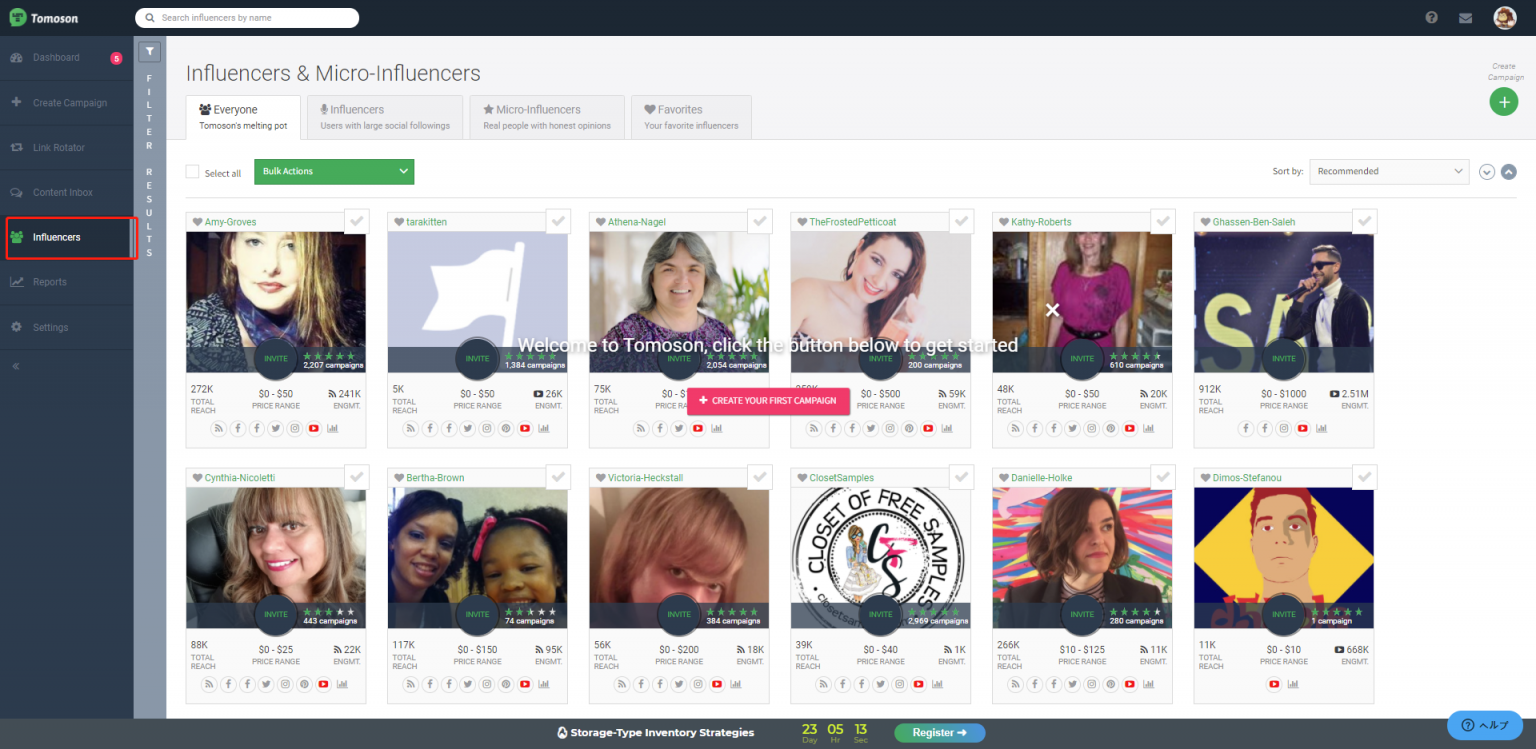
Task: Favorite Victoria-Heckstall with the heart icon
Action: (601, 478)
